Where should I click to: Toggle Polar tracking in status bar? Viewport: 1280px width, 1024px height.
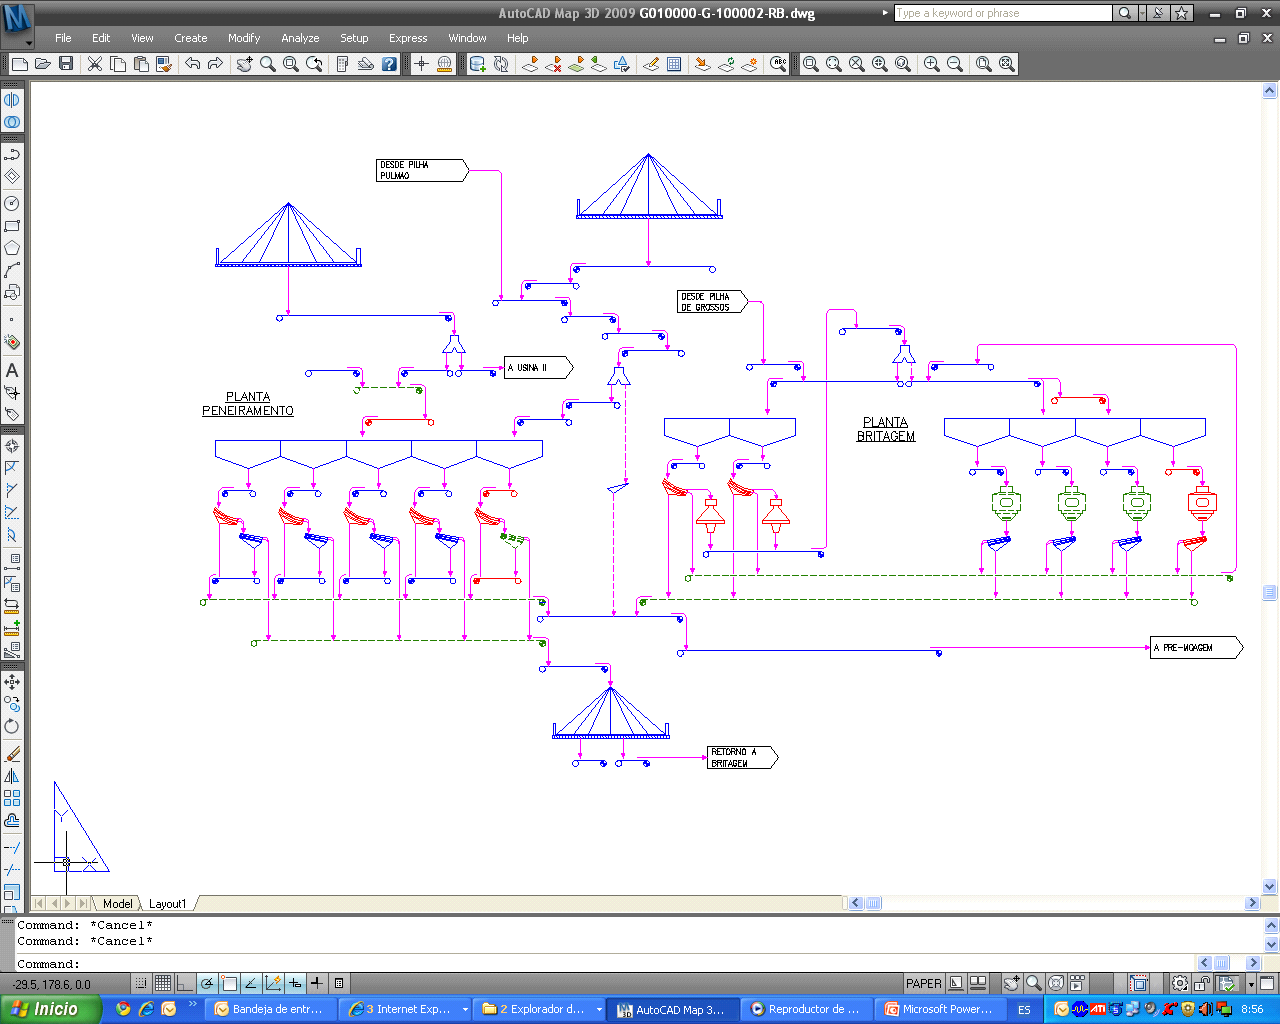207,984
